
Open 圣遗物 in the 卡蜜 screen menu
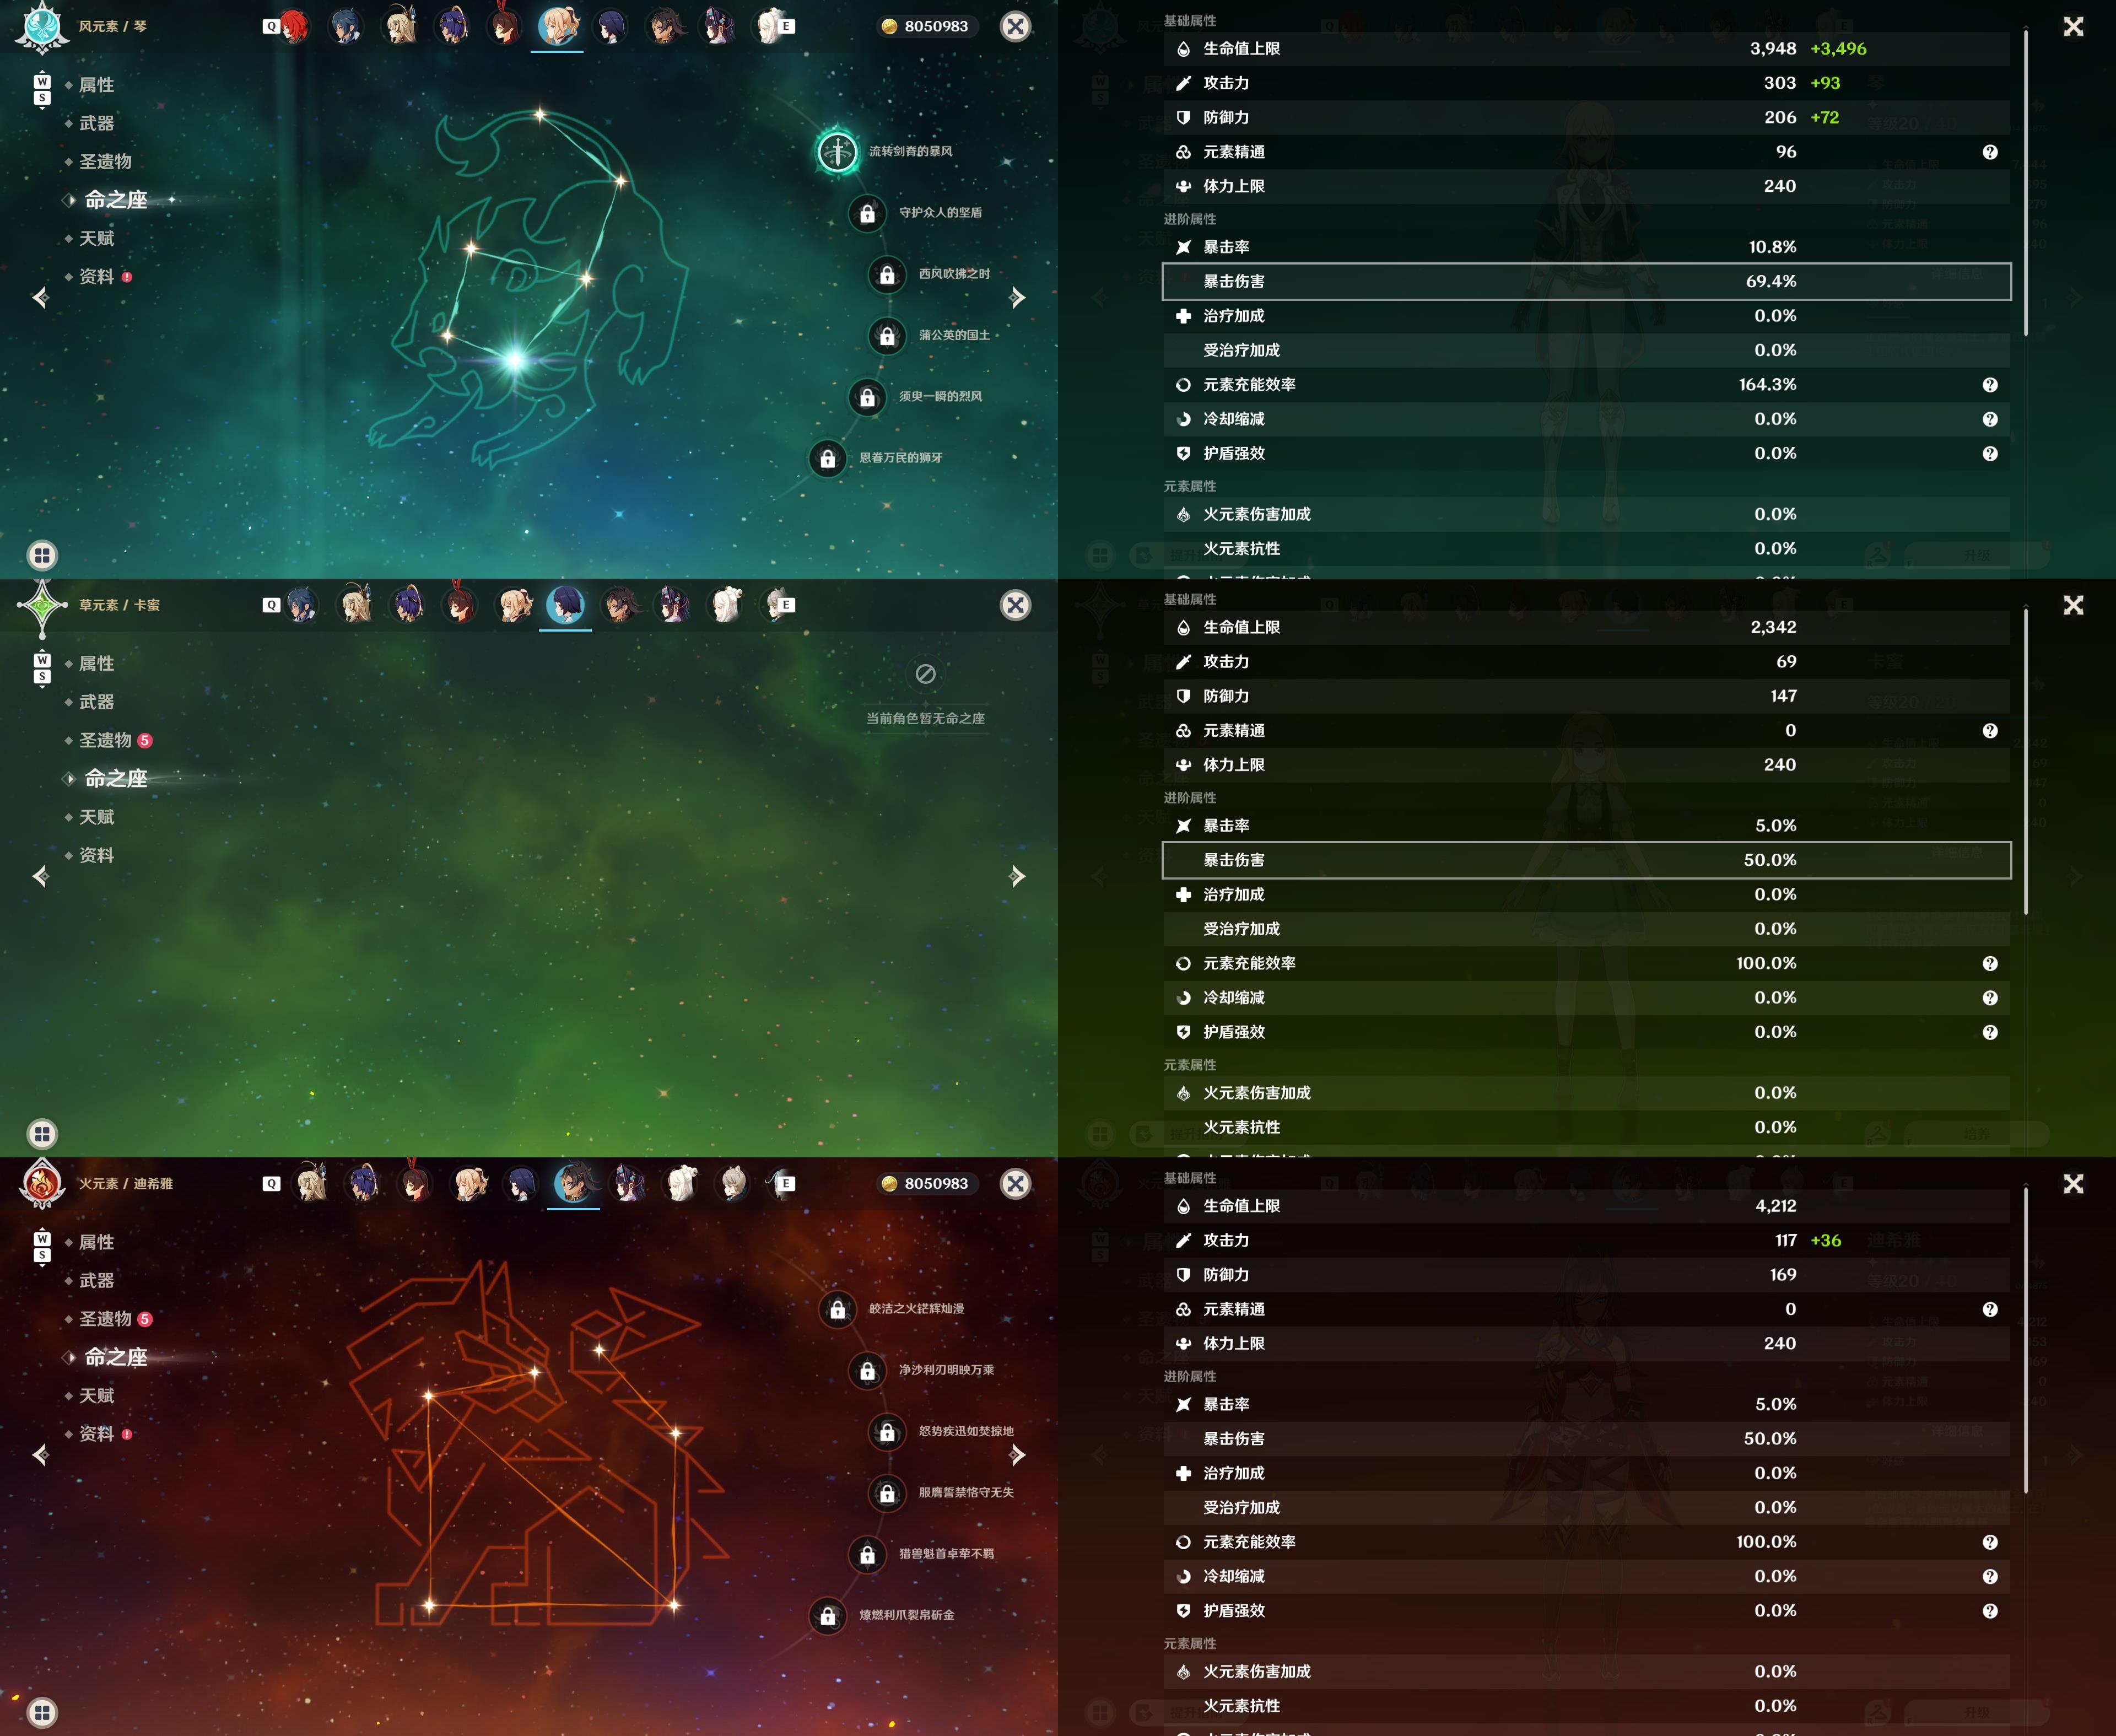[105, 740]
